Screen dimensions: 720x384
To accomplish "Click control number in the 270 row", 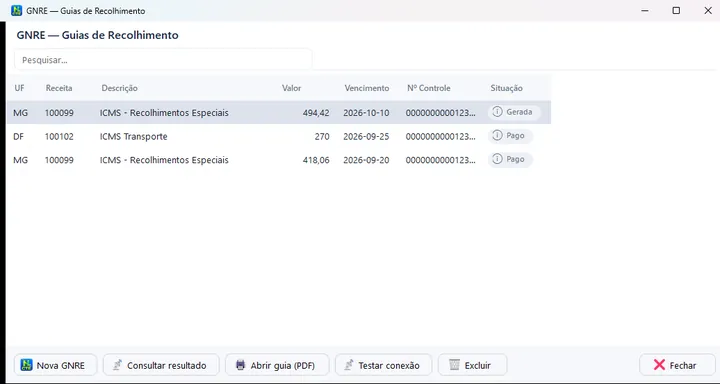I will pyautogui.click(x=440, y=136).
